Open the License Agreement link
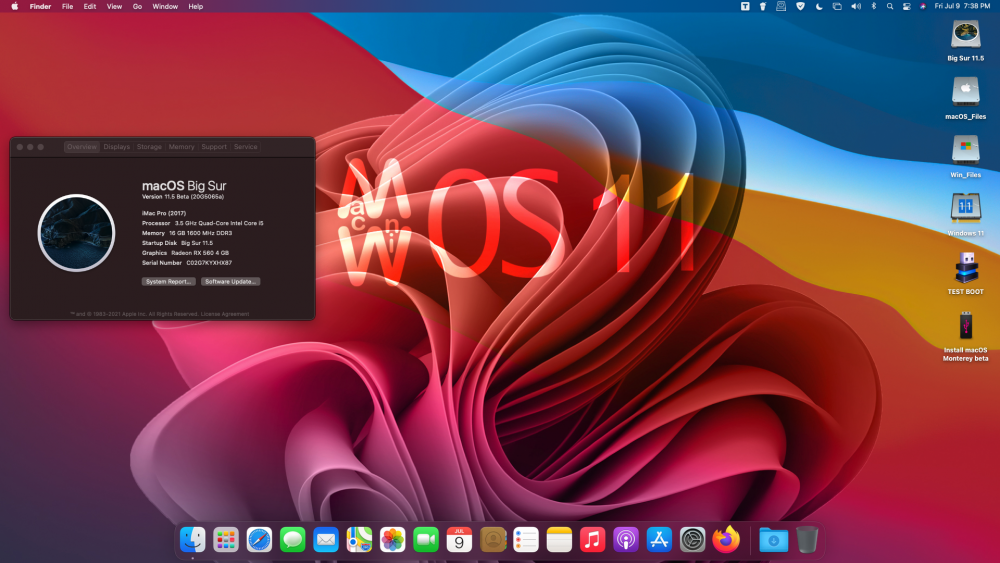 point(225,314)
